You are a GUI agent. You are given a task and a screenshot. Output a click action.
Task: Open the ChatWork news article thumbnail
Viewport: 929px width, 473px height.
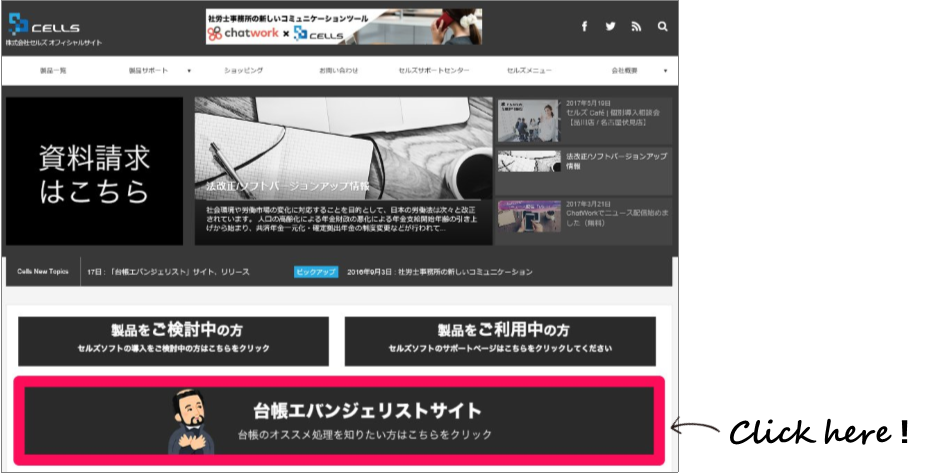528,216
